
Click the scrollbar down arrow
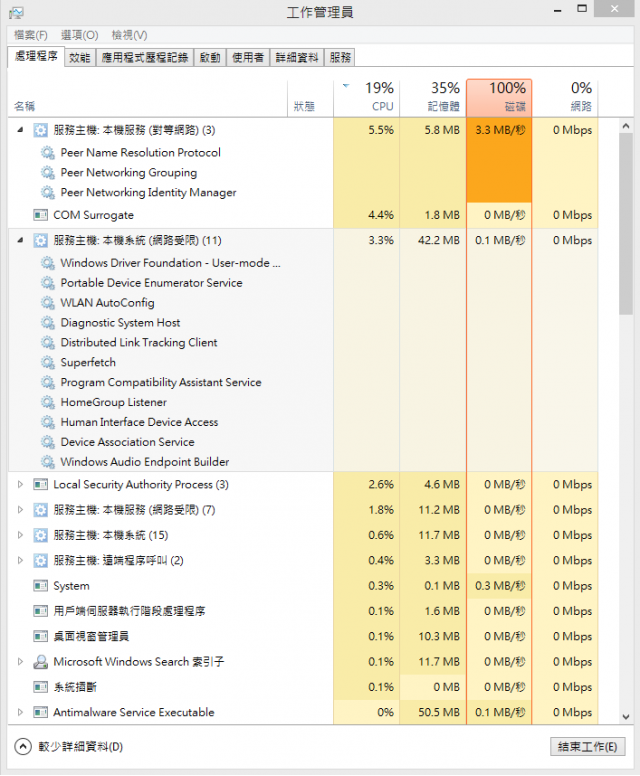pos(626,716)
